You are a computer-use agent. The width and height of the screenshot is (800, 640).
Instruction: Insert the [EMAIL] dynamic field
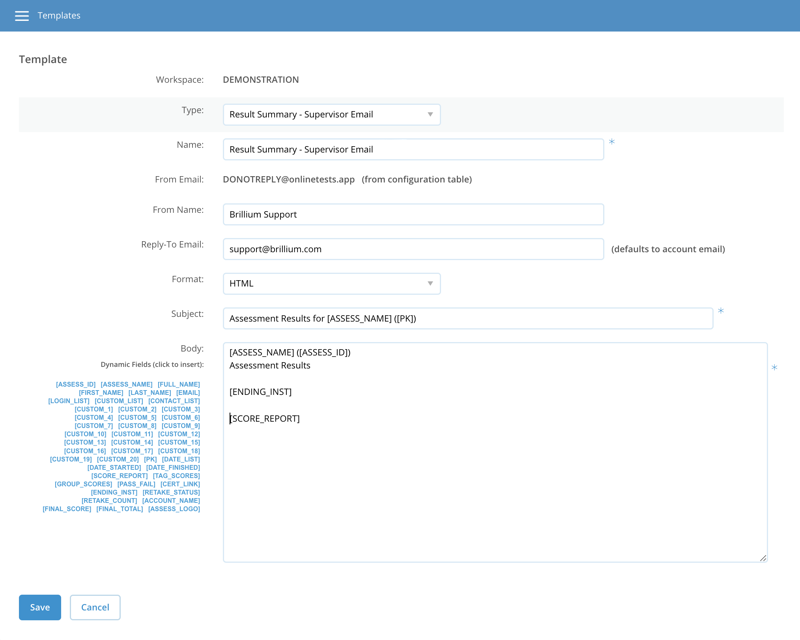188,392
